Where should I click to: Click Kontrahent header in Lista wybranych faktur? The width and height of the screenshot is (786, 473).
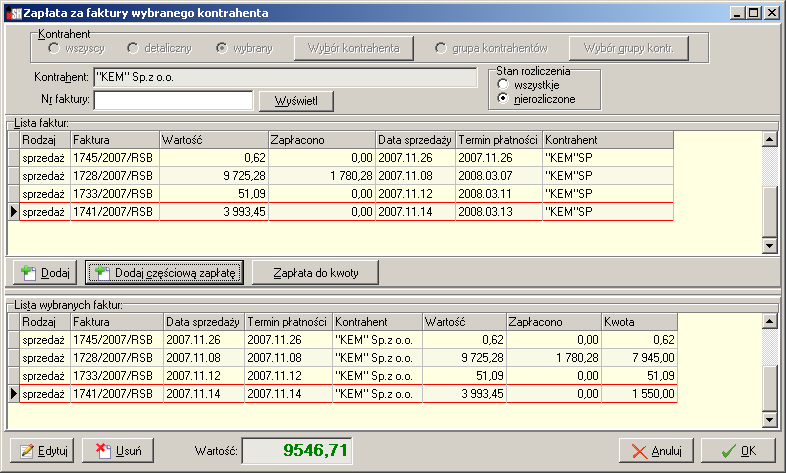click(377, 322)
